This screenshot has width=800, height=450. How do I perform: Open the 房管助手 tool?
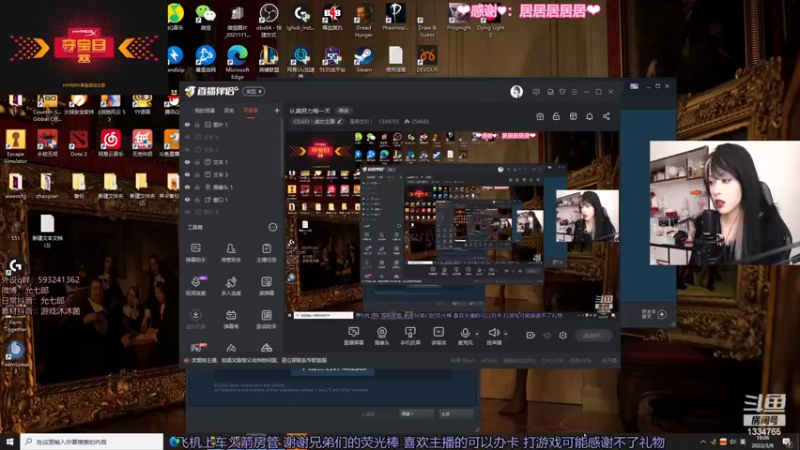pyautogui.click(x=231, y=253)
